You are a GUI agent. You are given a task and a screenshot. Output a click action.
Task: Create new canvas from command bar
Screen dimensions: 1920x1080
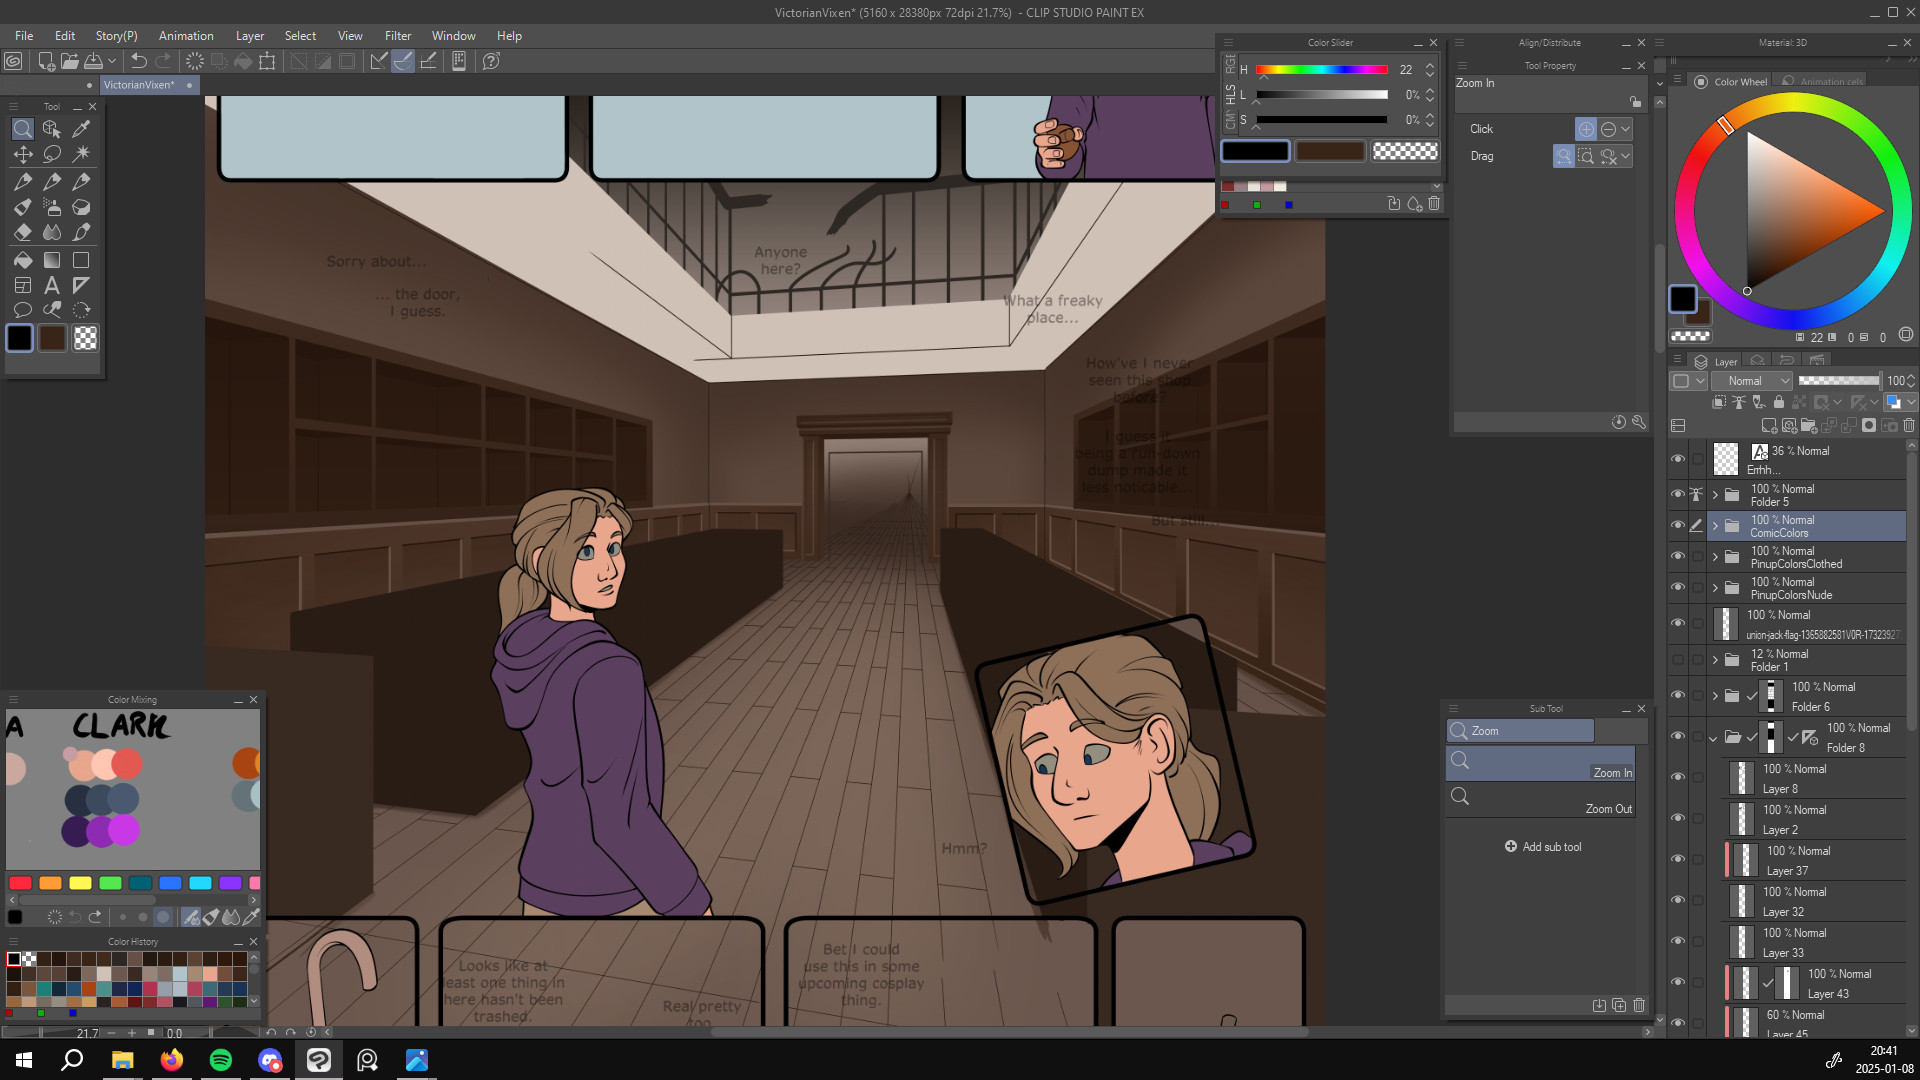coord(46,61)
